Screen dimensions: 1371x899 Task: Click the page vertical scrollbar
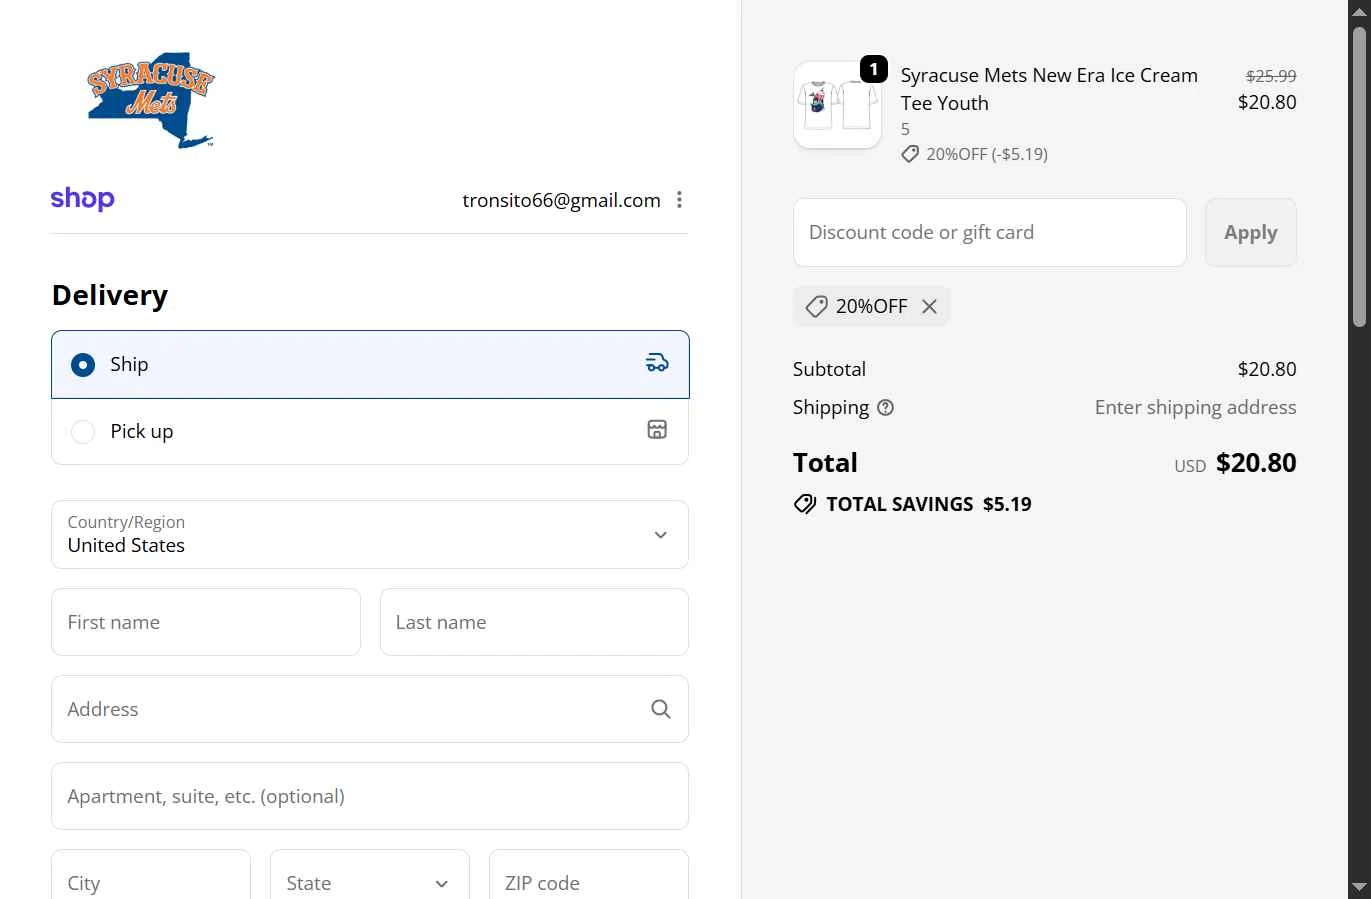click(1359, 180)
